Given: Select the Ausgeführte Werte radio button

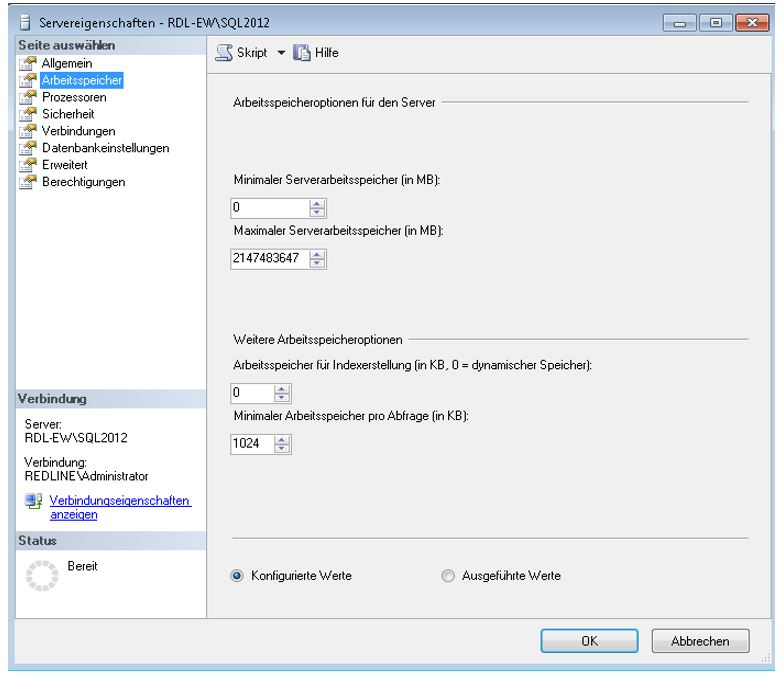Looking at the screenshot, I should pyautogui.click(x=446, y=576).
